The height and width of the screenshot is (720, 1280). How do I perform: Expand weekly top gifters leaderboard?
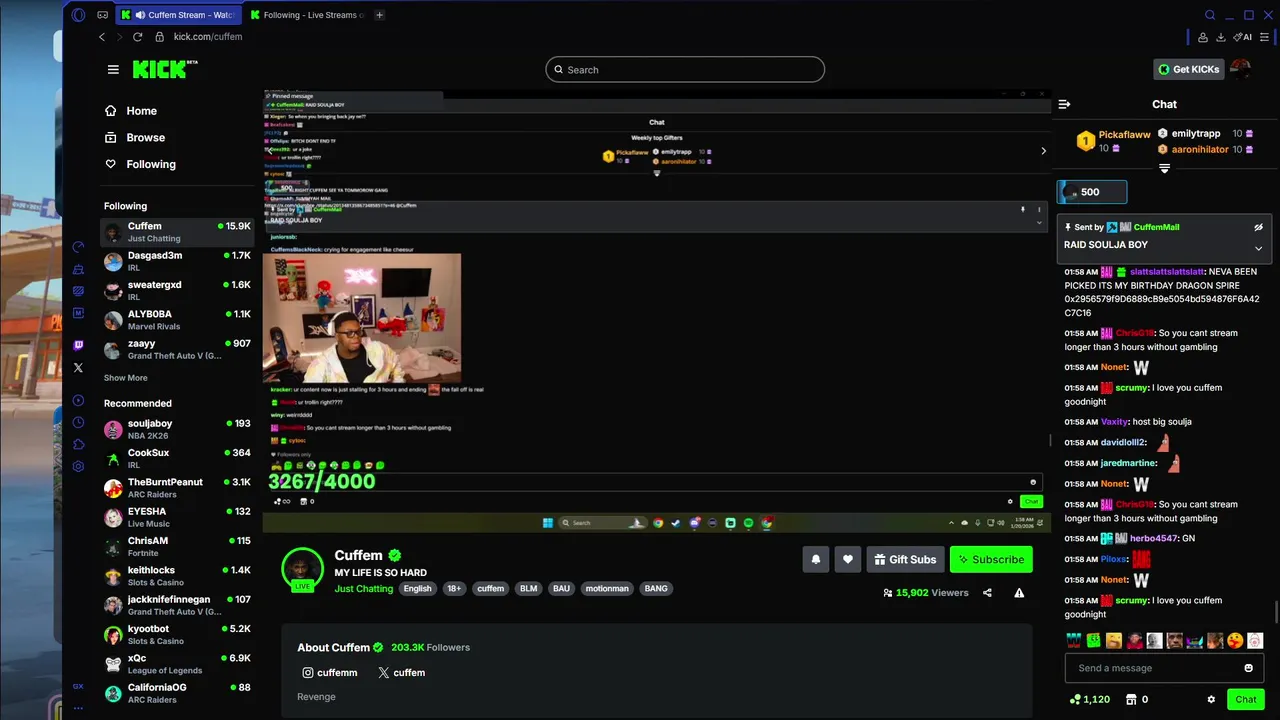[x=1164, y=169]
